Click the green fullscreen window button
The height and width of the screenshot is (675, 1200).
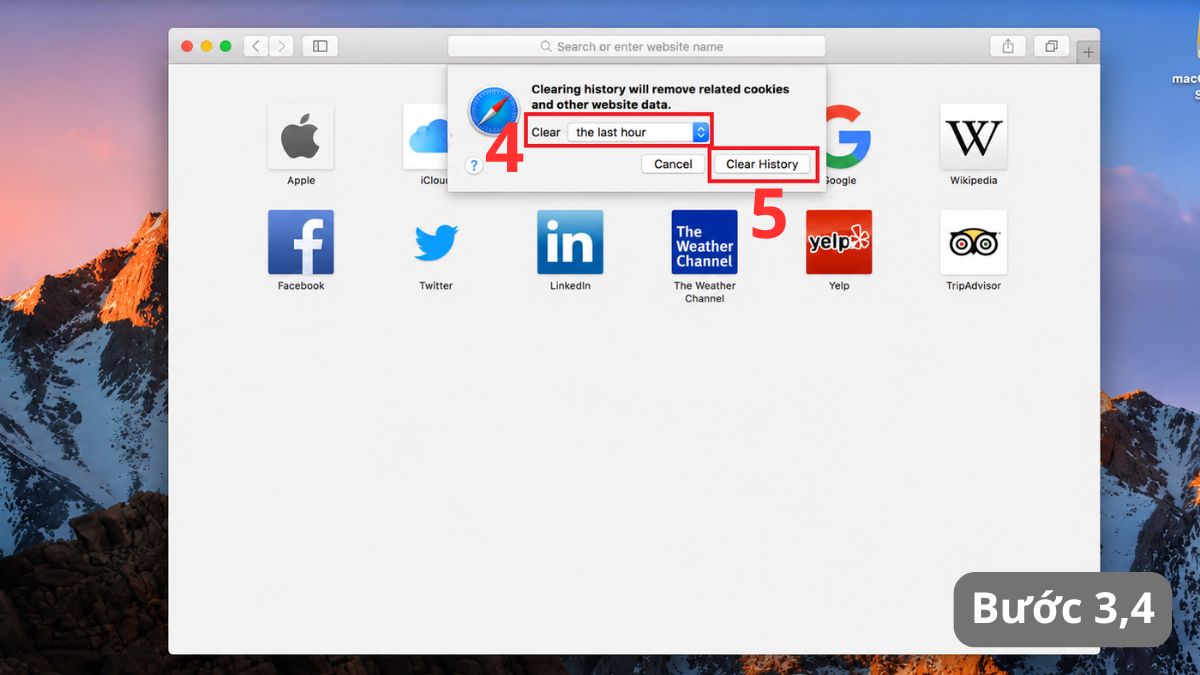(x=225, y=46)
